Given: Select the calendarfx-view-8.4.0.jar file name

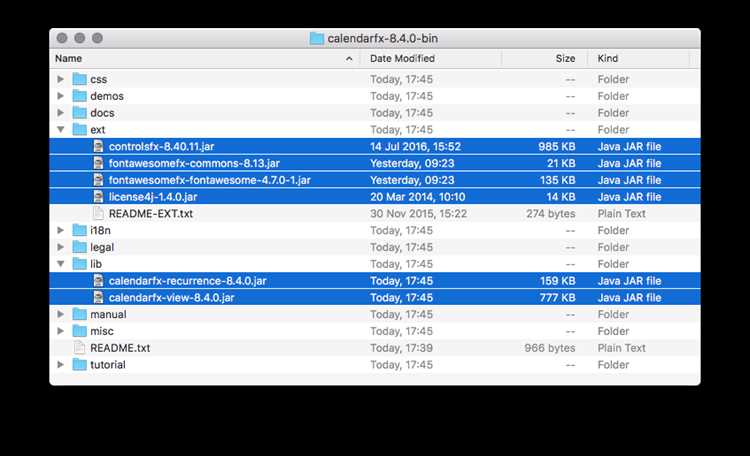Looking at the screenshot, I should pyautogui.click(x=171, y=297).
